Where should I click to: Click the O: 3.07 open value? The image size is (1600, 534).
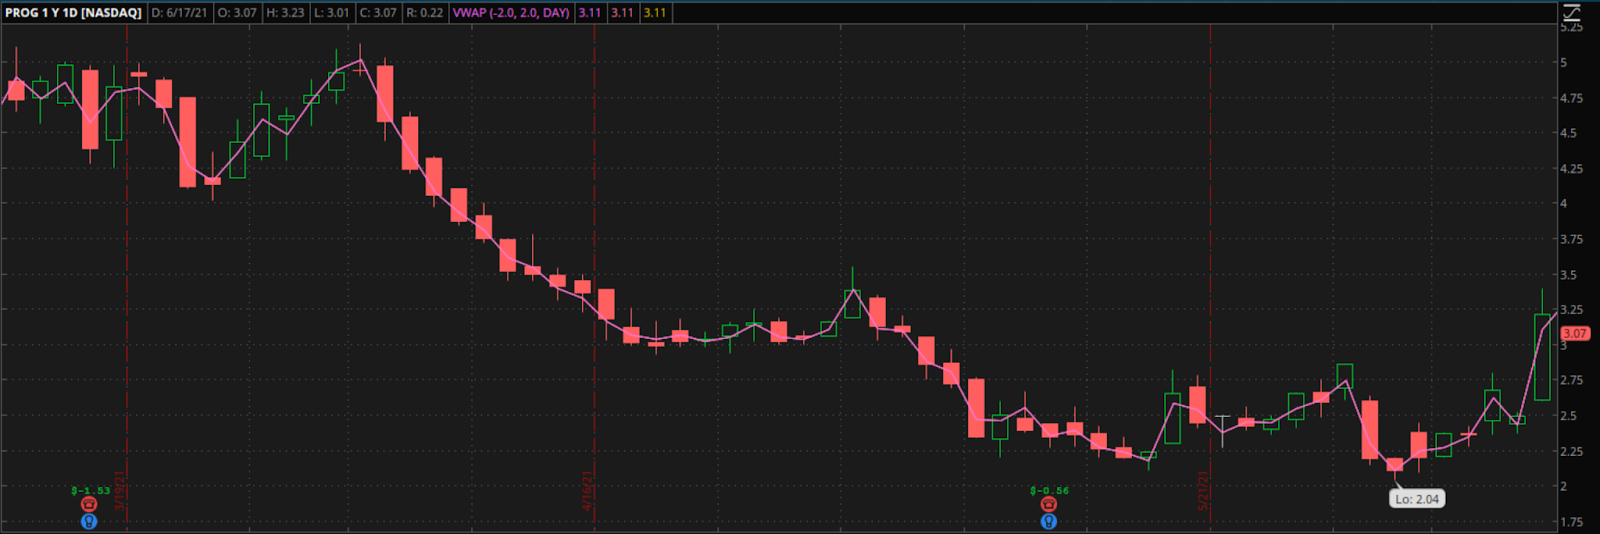(x=237, y=13)
